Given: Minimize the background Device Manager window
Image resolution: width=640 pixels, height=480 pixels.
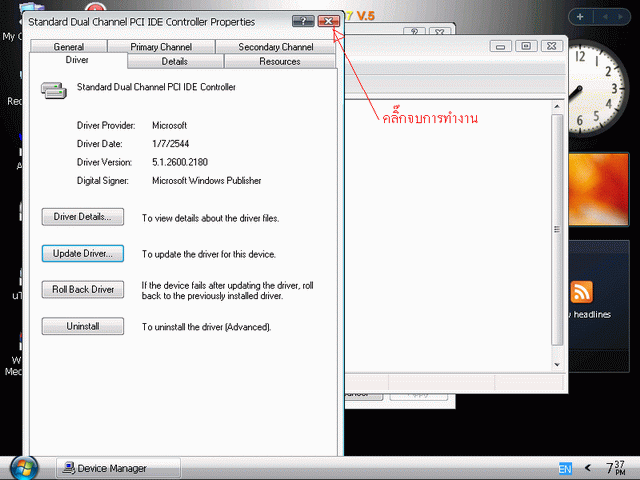Looking at the screenshot, I should [500, 46].
